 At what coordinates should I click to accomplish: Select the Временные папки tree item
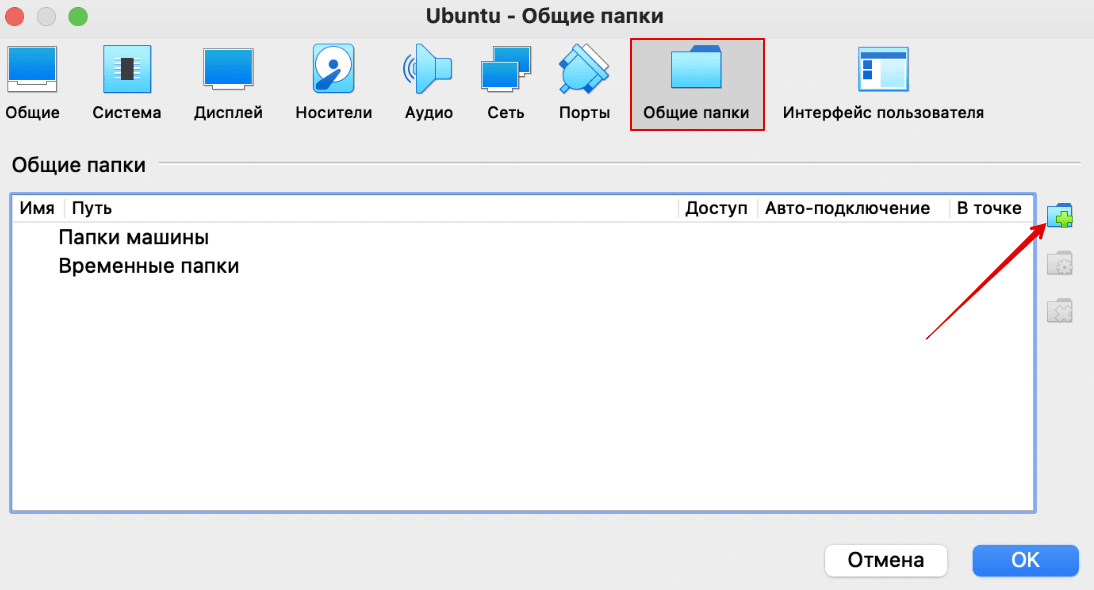148,267
